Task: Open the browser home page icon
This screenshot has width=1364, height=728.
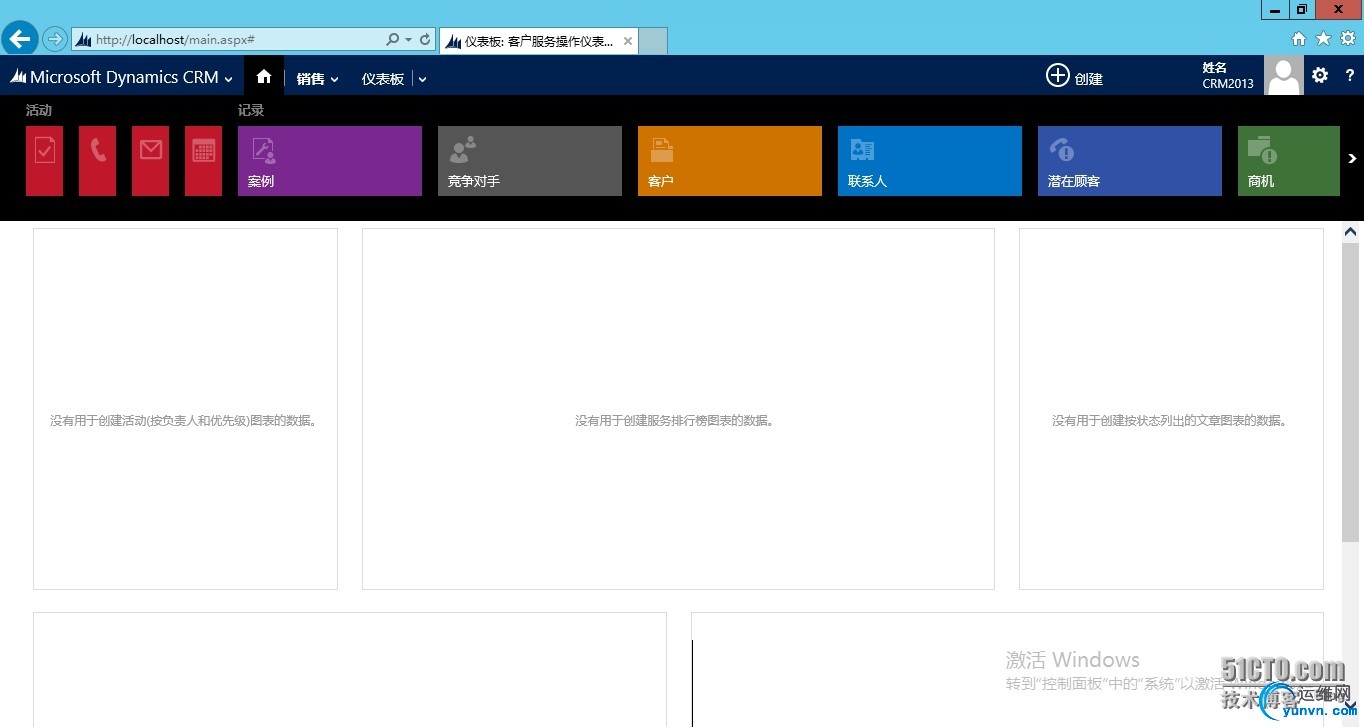Action: (x=1299, y=39)
